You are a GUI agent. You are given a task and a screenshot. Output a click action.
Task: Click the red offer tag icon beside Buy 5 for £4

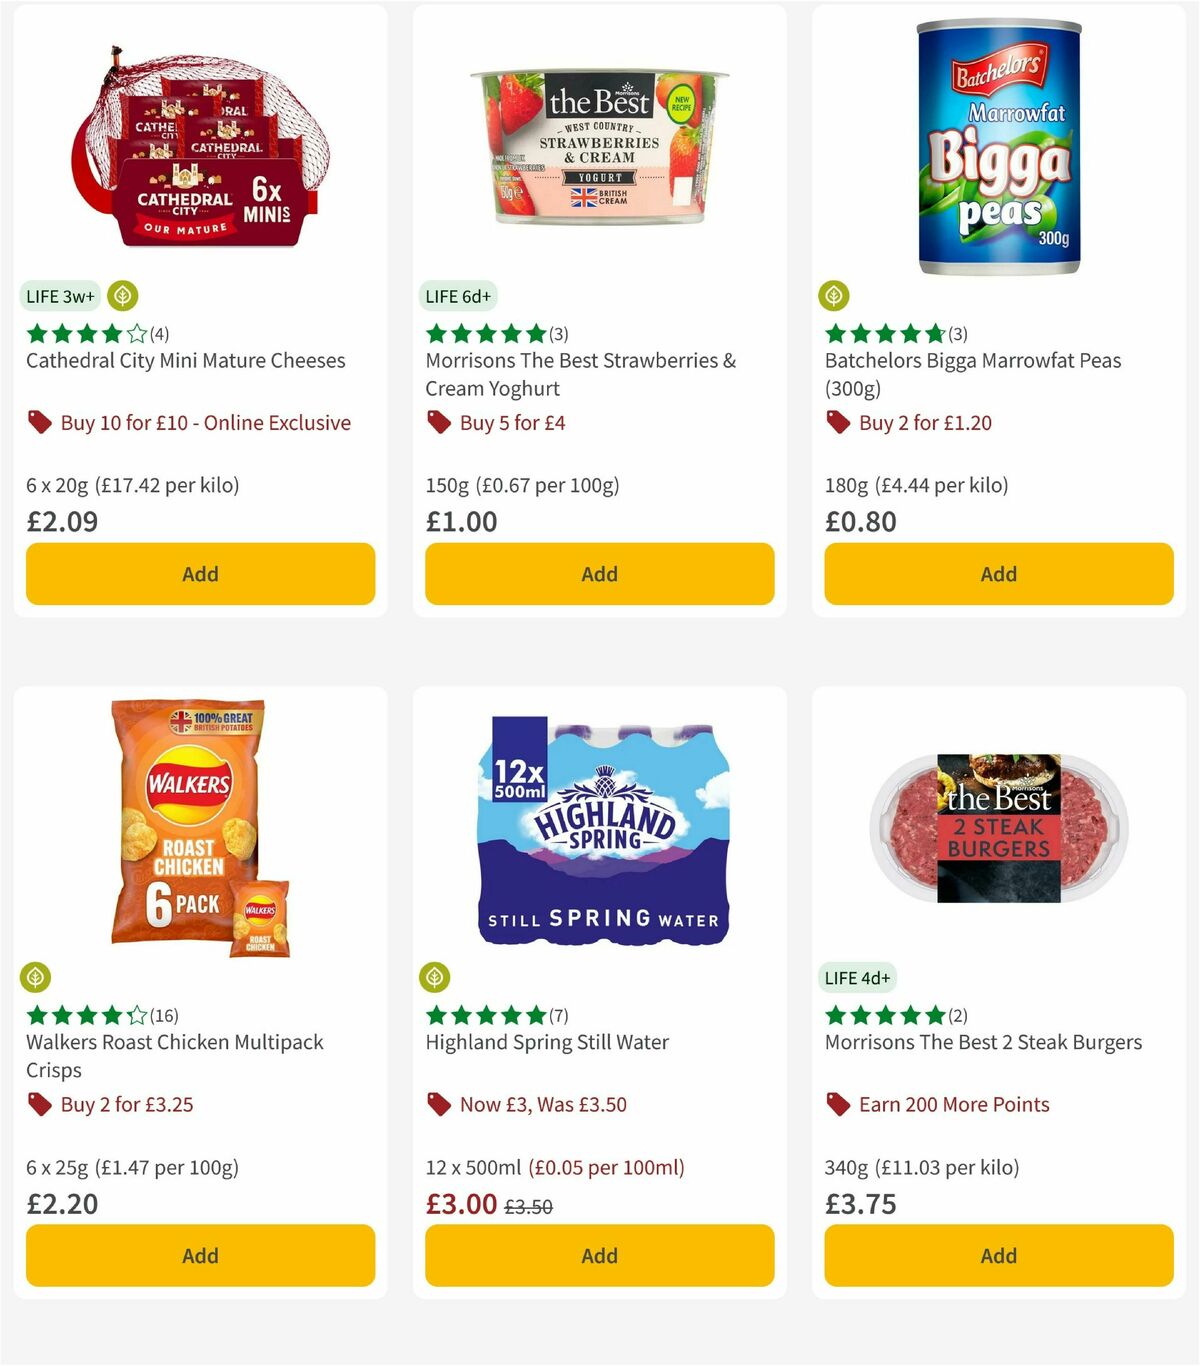437,422
